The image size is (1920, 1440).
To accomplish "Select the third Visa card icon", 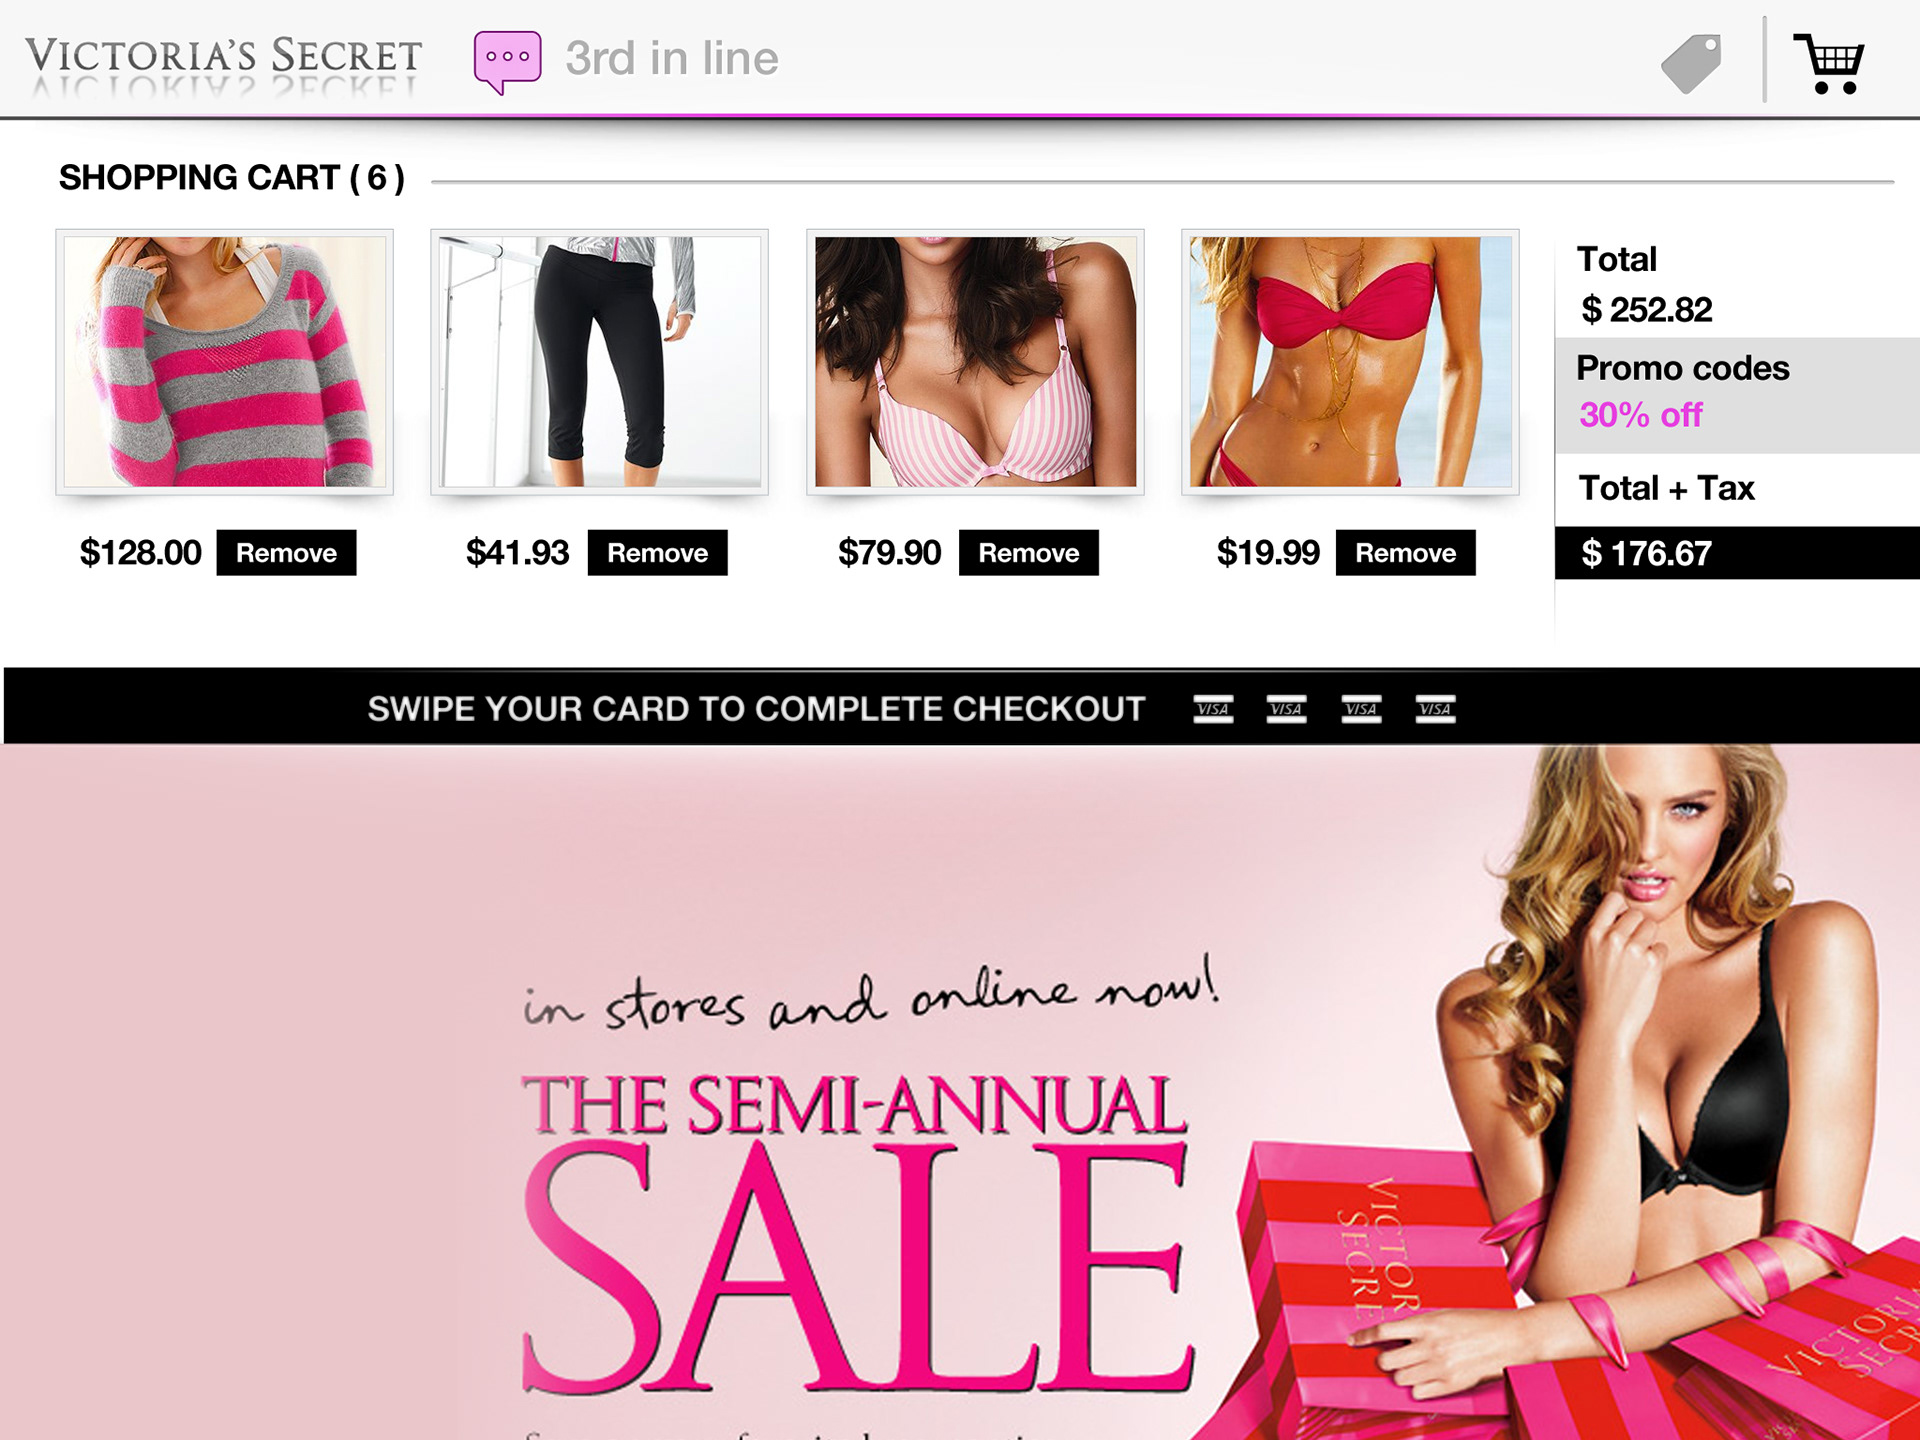I will coord(1361,709).
